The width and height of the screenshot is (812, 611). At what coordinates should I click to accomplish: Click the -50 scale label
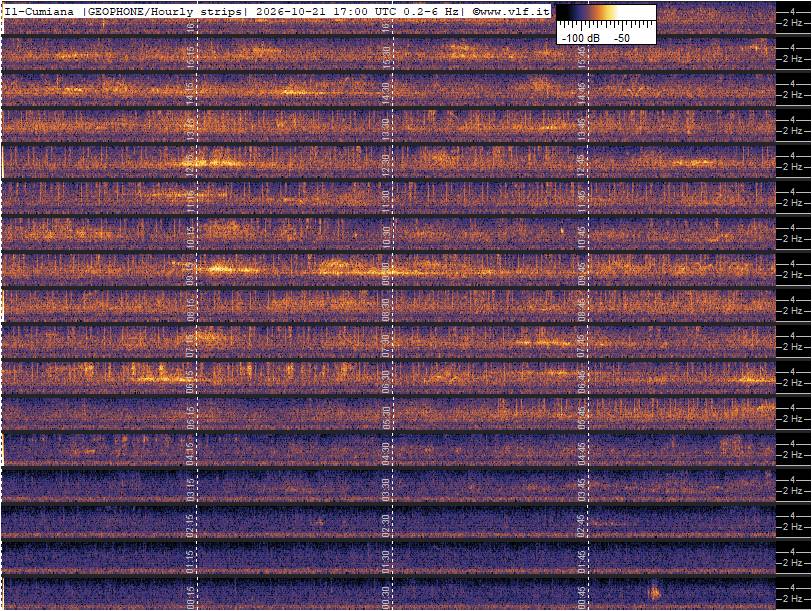coord(621,38)
